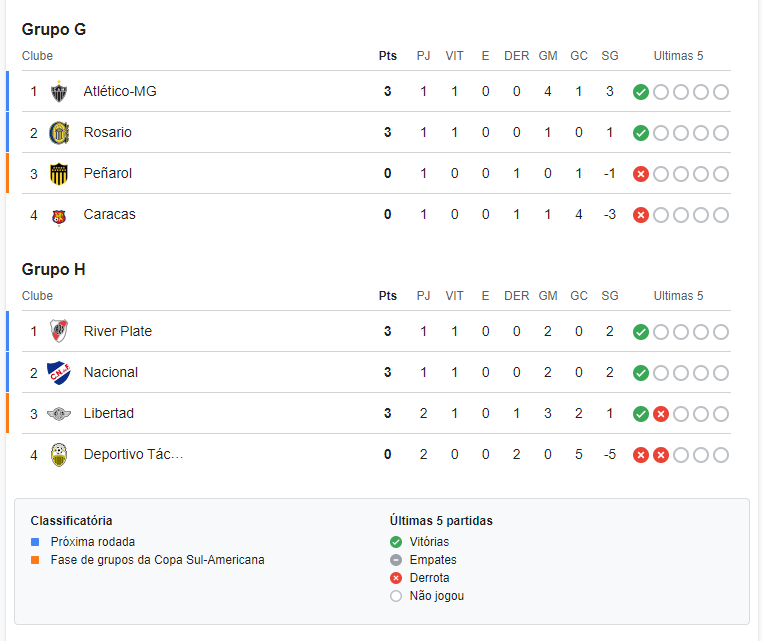The image size is (762, 641).
Task: Click the Atlético-MG club crest
Action: click(59, 91)
